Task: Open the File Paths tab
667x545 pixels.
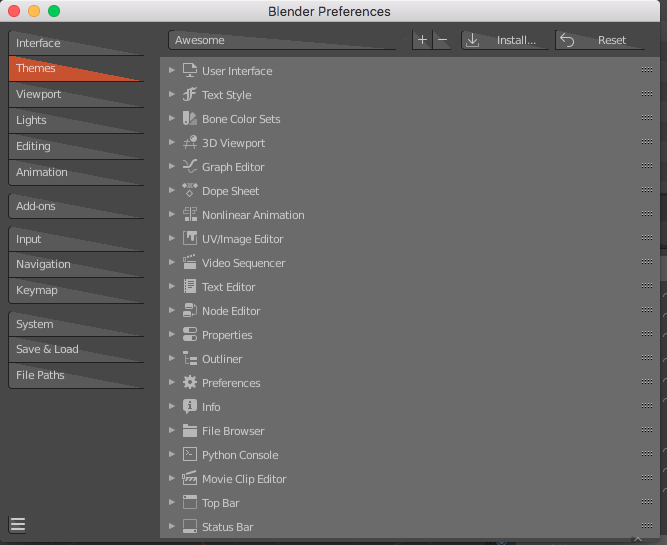Action: coord(76,376)
